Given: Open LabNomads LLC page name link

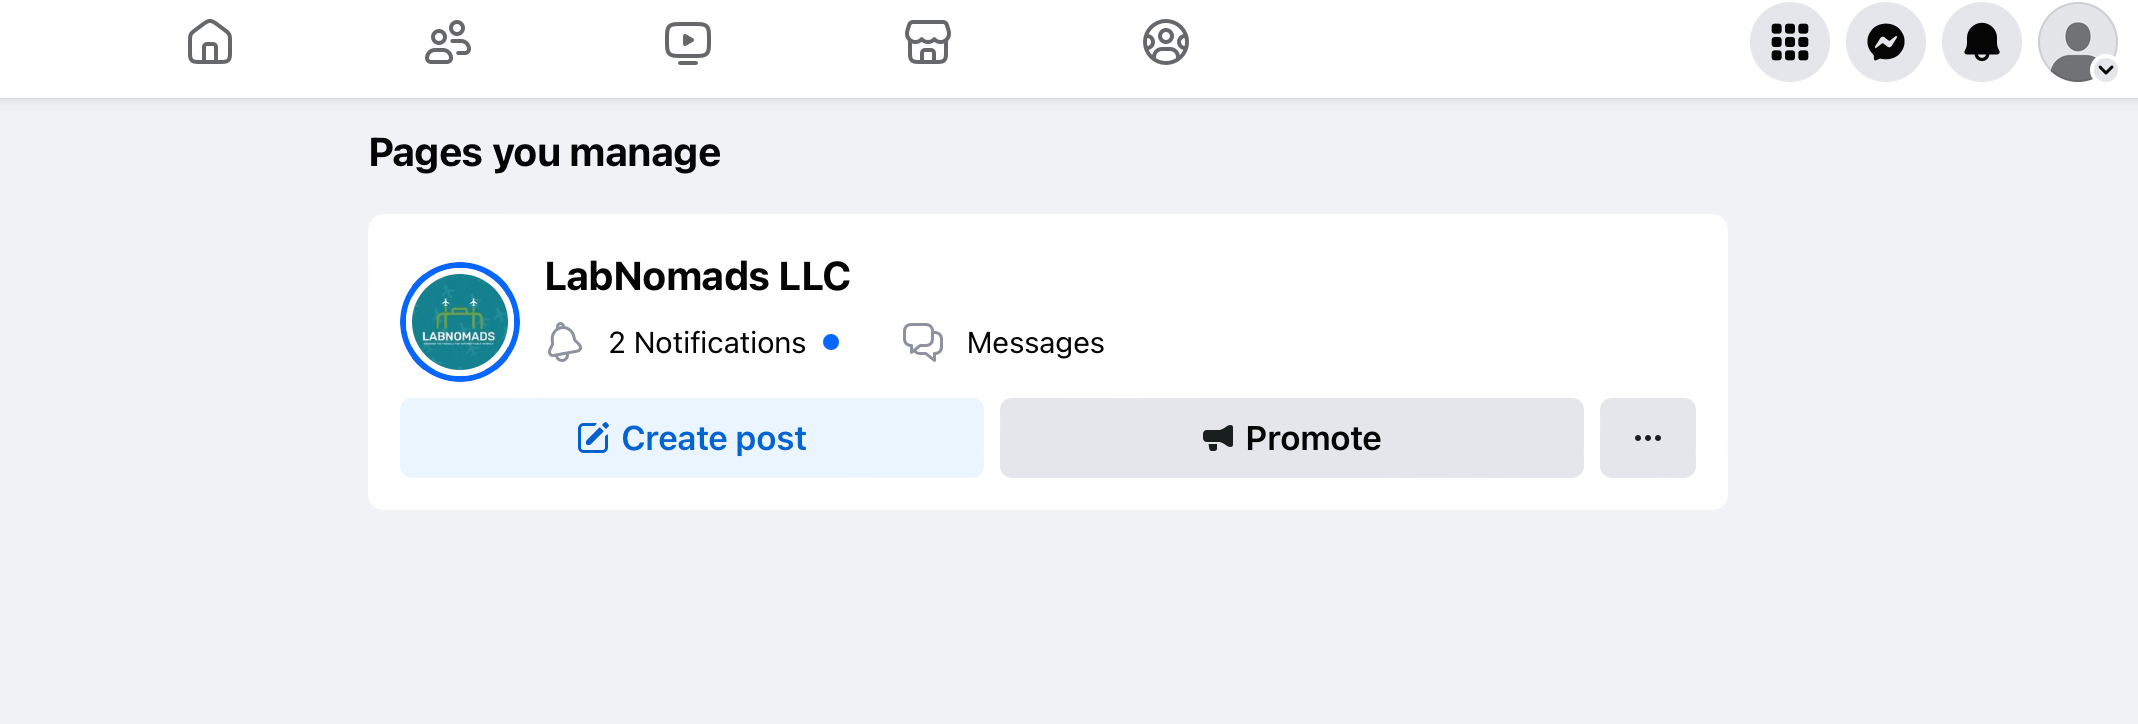Looking at the screenshot, I should pos(697,276).
